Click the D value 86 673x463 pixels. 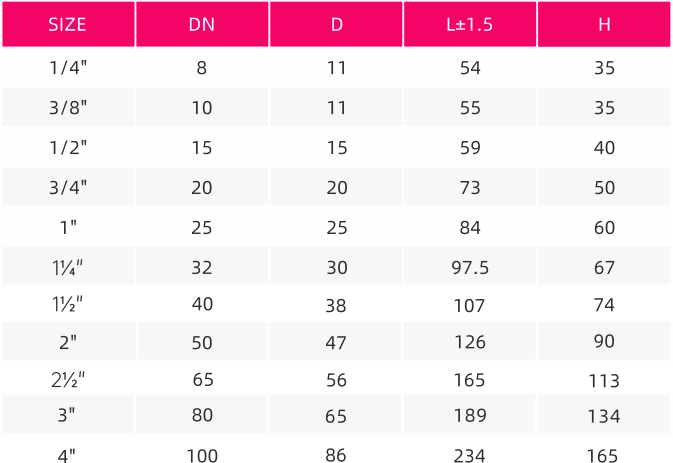pos(336,455)
